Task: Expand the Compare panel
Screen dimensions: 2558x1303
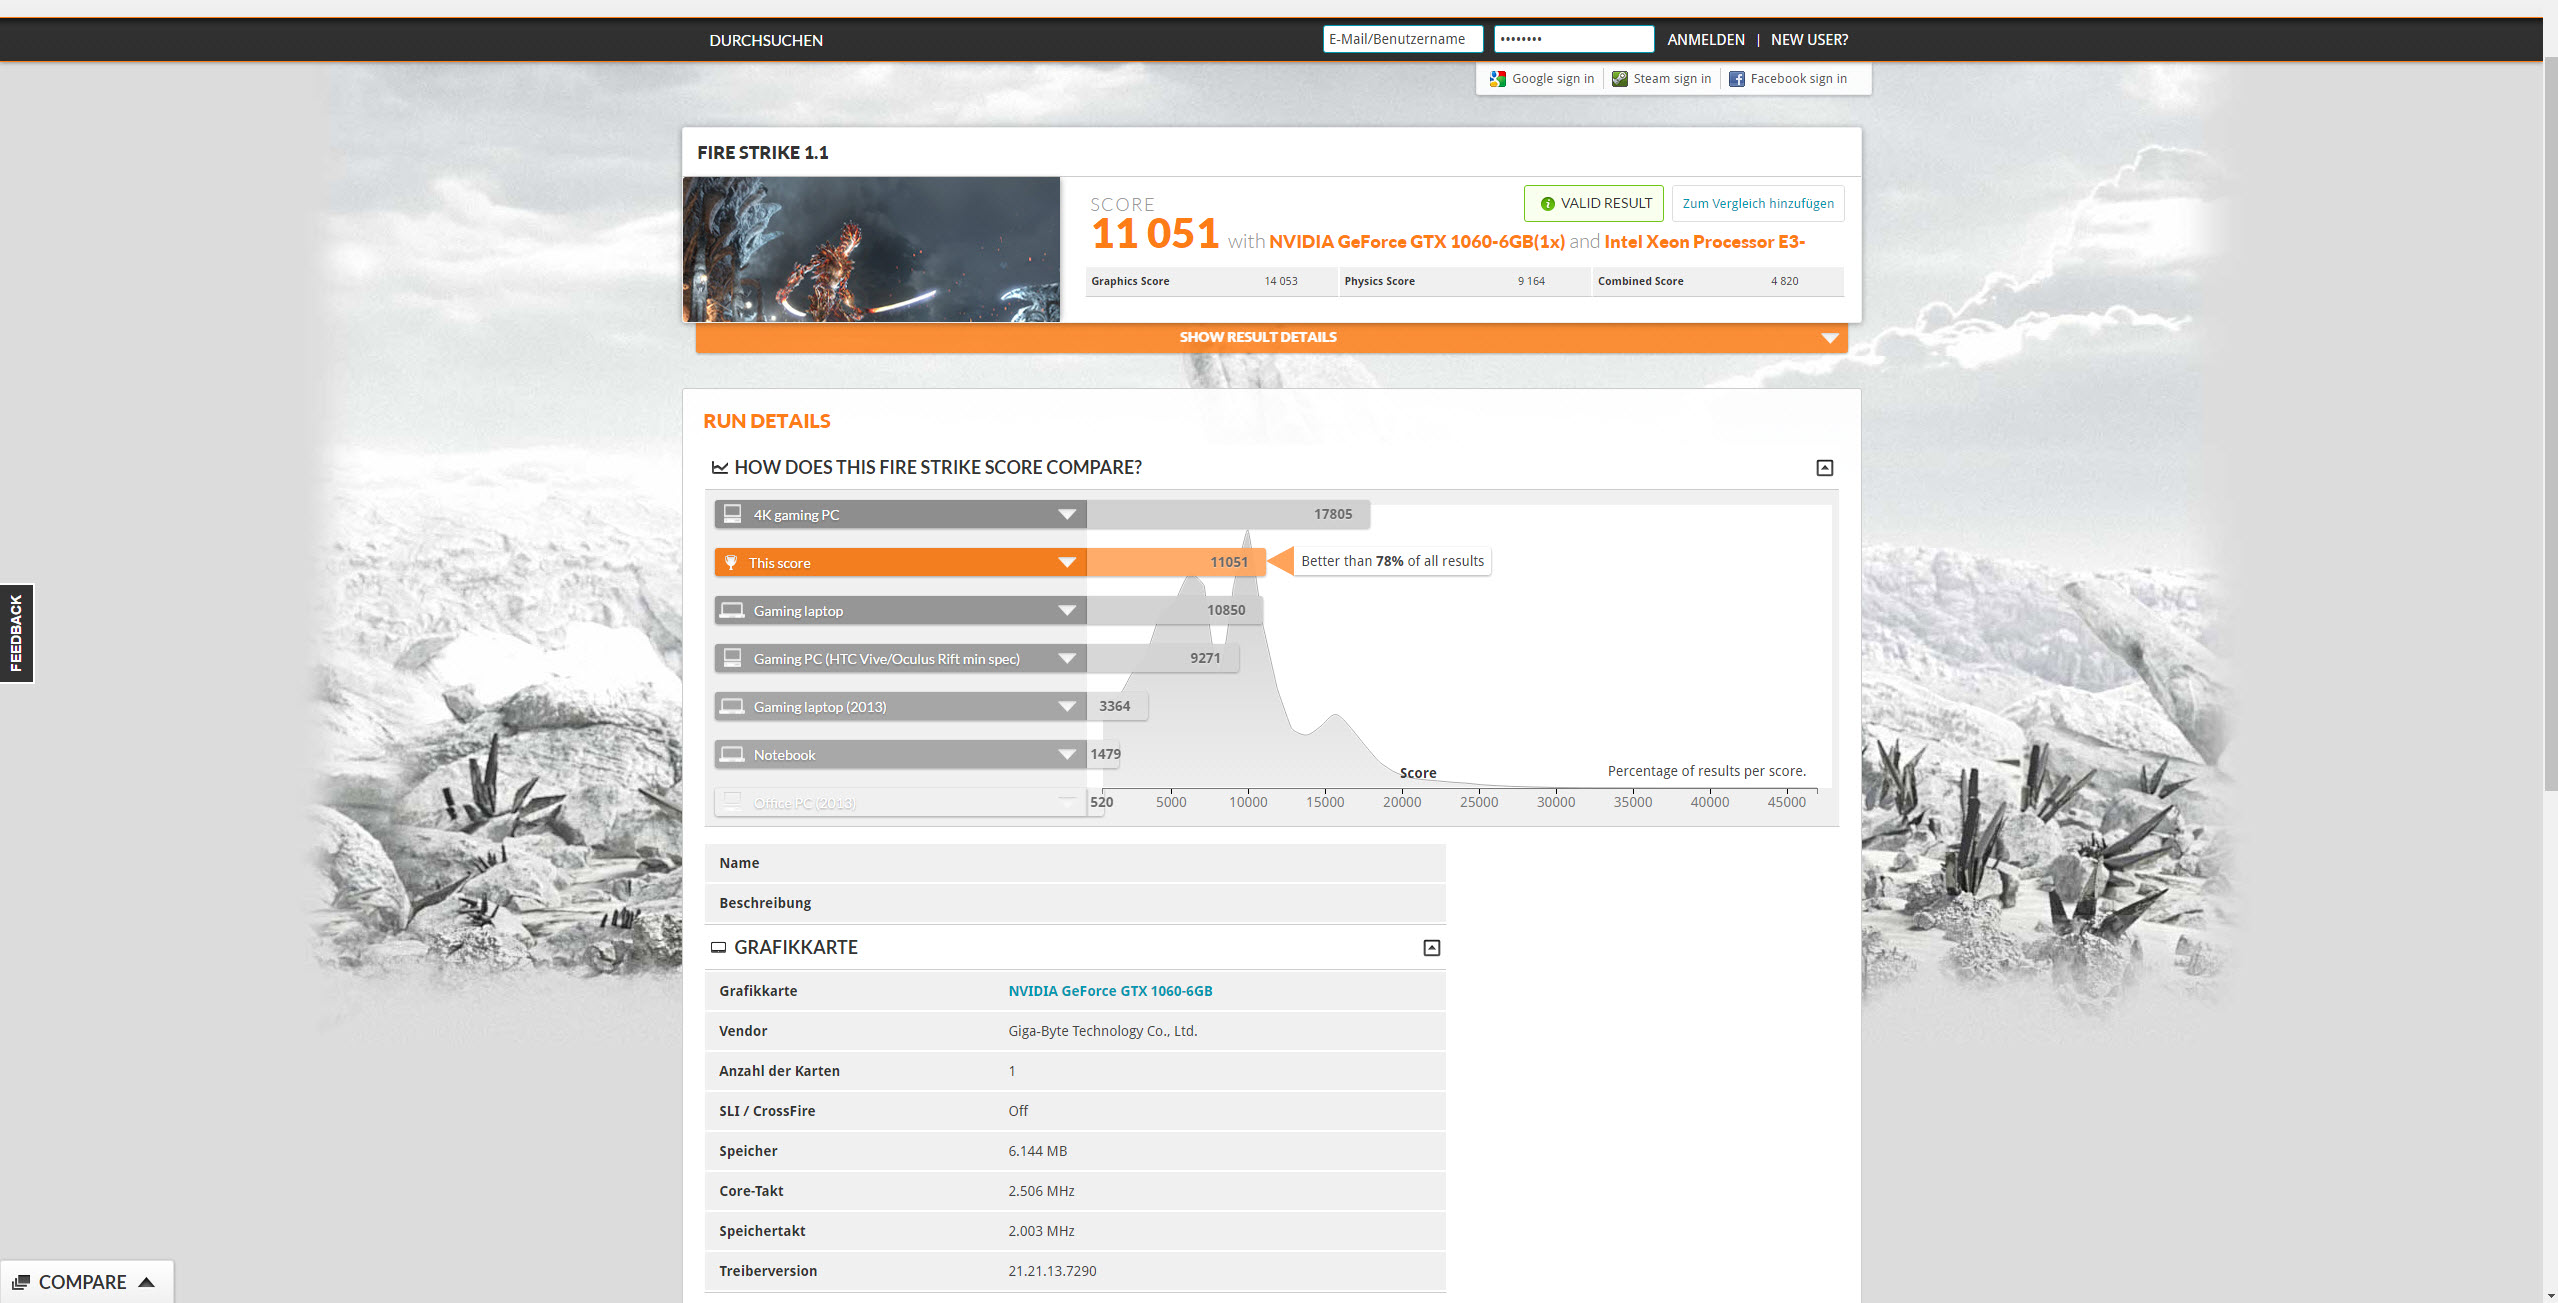Action: click(x=85, y=1282)
